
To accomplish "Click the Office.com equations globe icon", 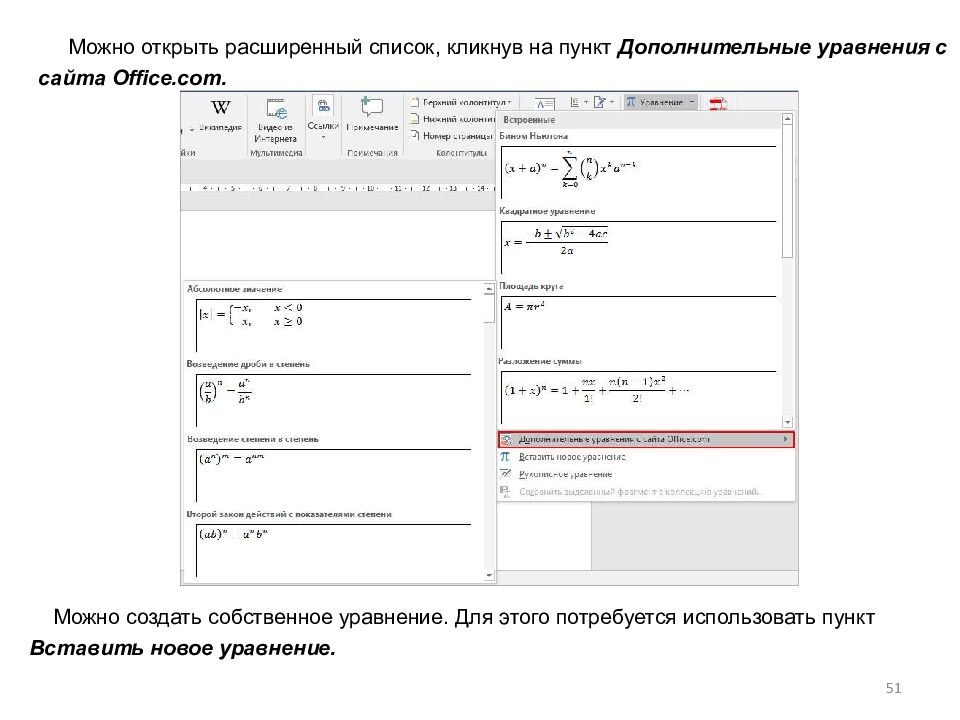I will [506, 439].
